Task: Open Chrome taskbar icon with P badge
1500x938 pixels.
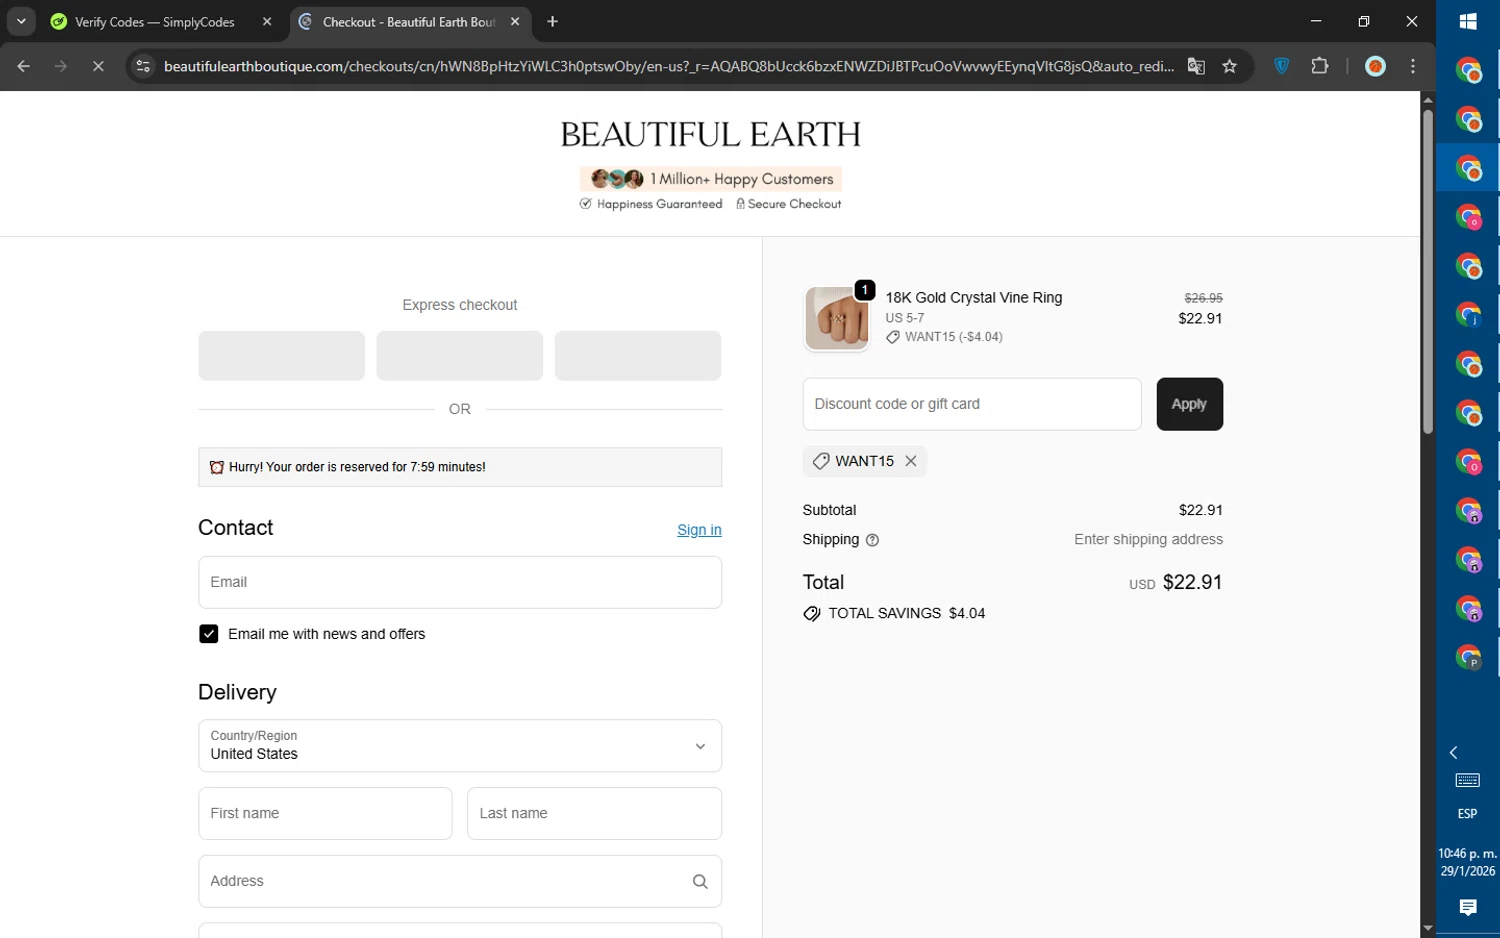Action: 1468,658
